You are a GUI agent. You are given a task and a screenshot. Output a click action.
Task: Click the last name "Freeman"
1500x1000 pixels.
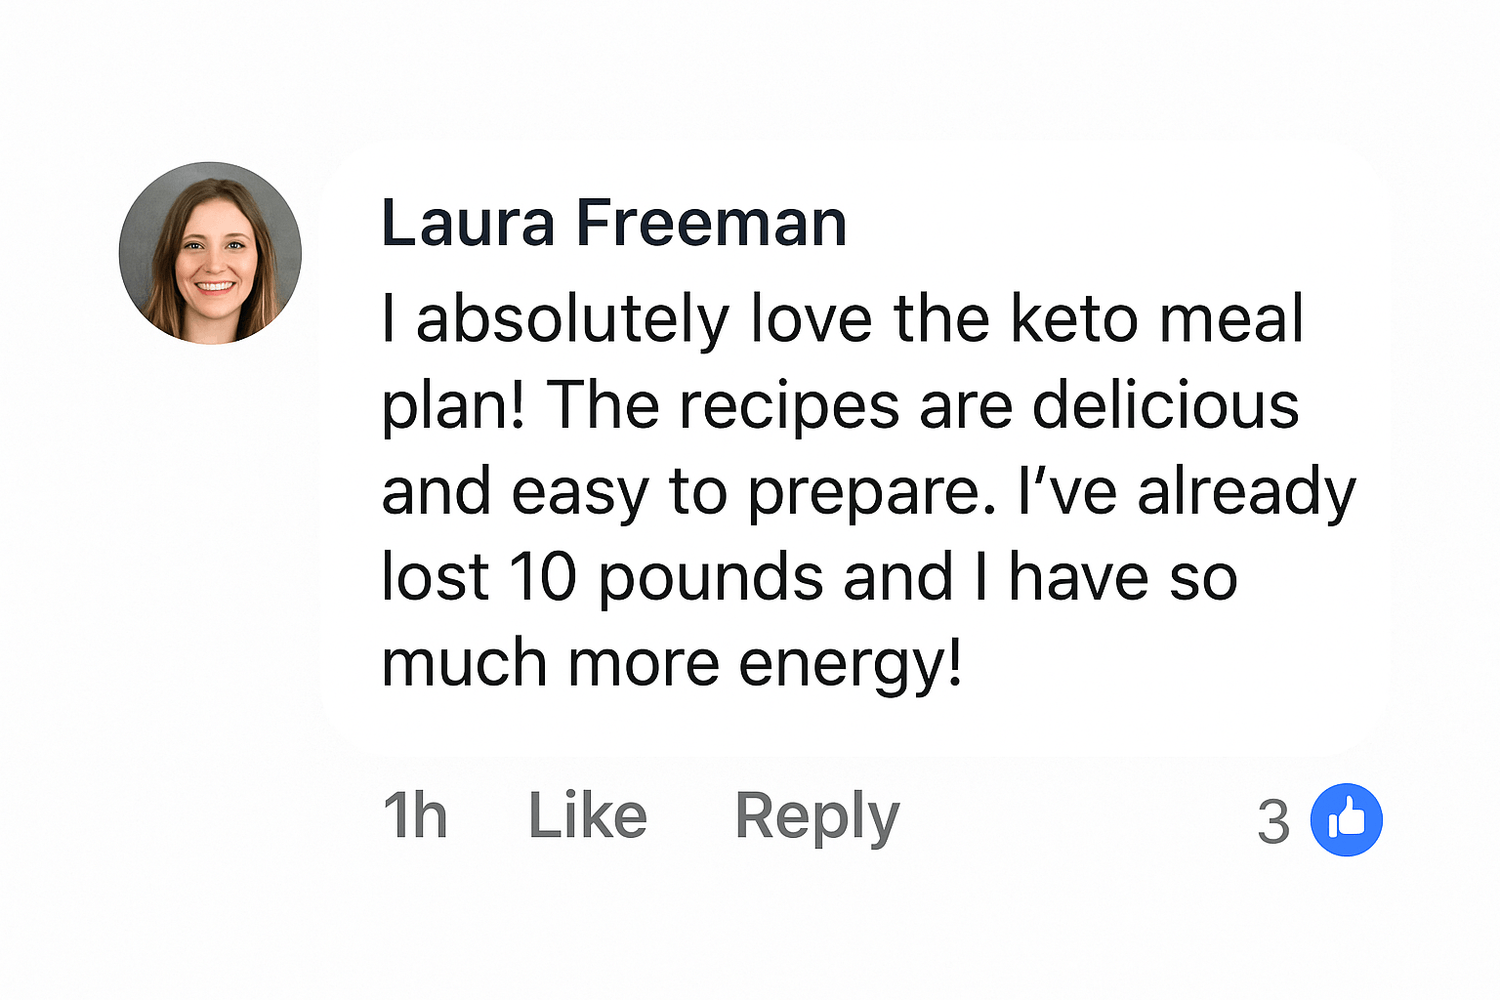pyautogui.click(x=711, y=222)
